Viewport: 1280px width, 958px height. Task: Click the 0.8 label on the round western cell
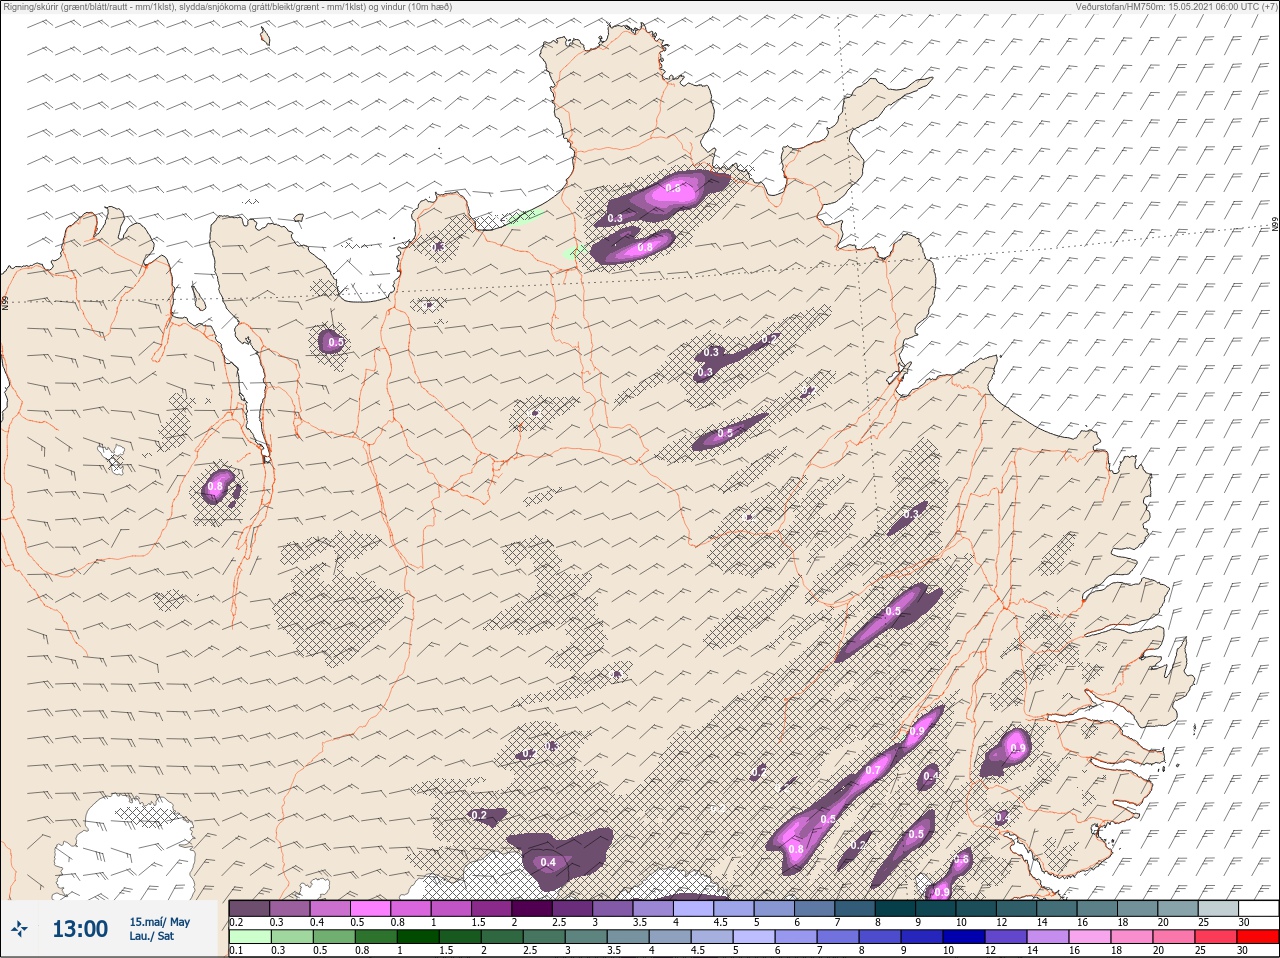(215, 488)
